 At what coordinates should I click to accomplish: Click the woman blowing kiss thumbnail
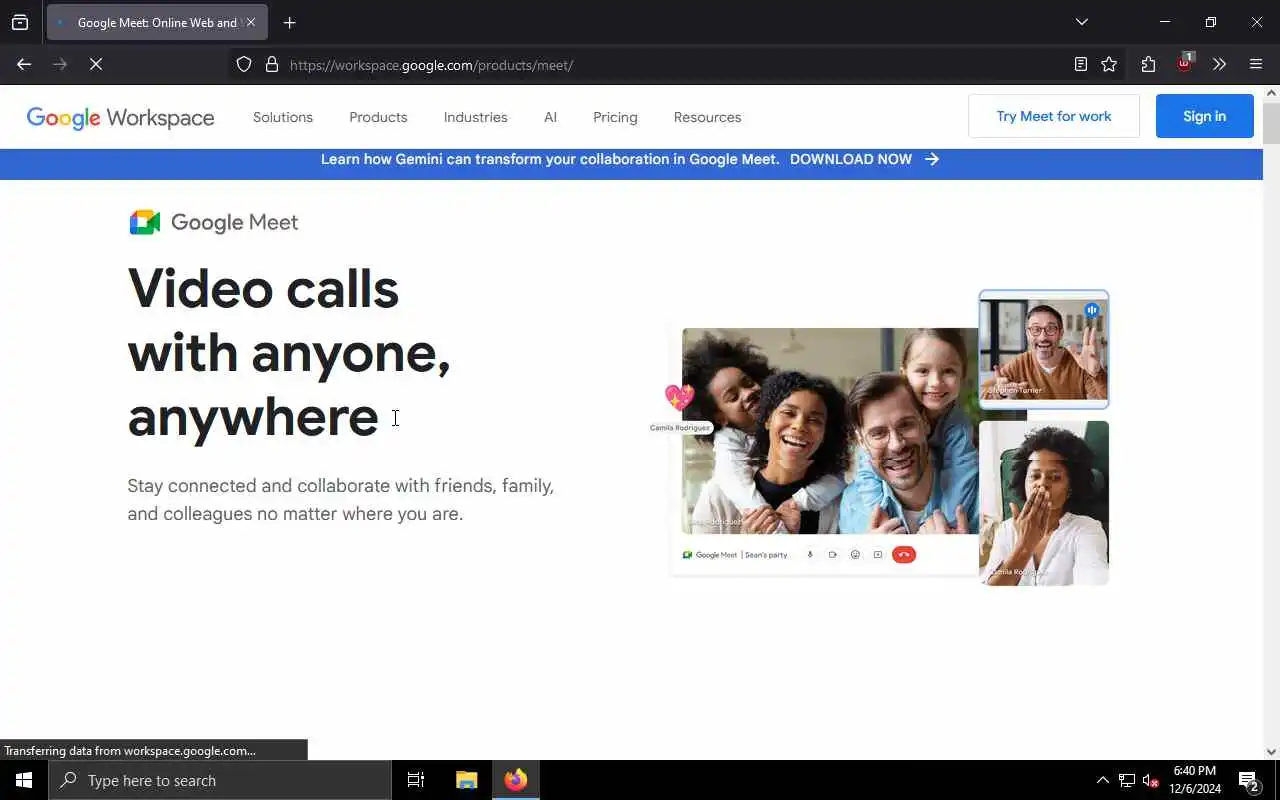(x=1044, y=503)
